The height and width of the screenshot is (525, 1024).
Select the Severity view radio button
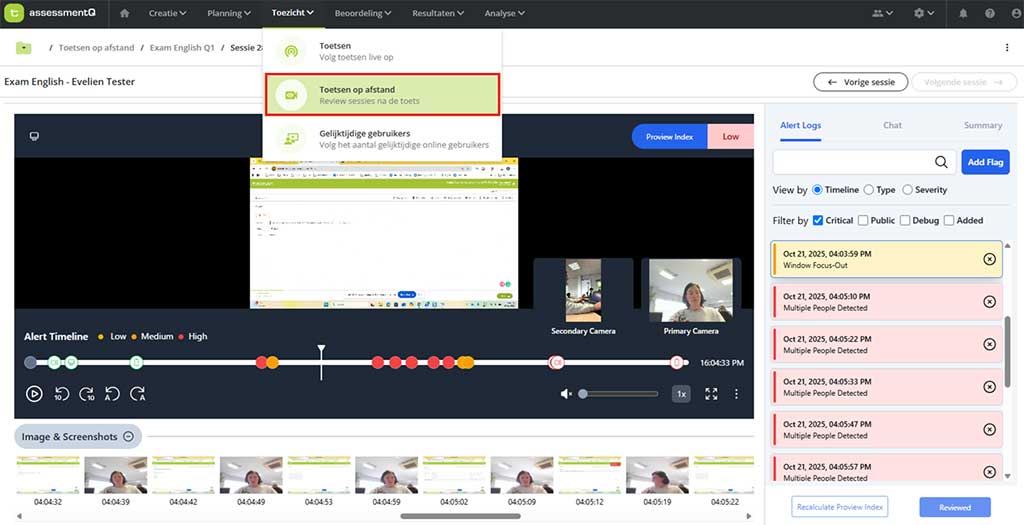[907, 190]
